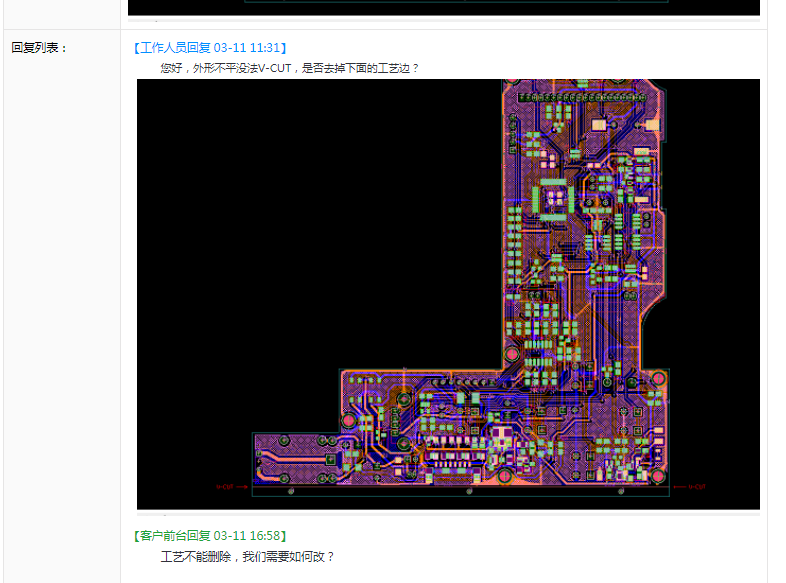Click the customer message 工艺不能删除
Viewport: 786px width, 583px height.
coord(247,556)
